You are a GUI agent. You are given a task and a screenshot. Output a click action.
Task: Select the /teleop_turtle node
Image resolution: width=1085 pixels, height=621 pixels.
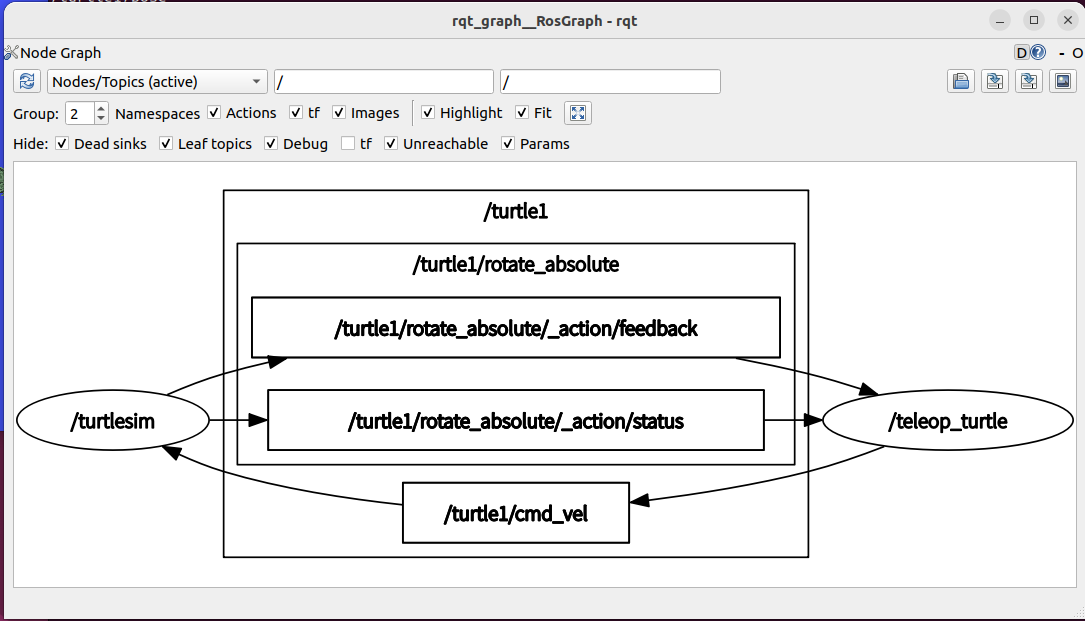point(947,420)
